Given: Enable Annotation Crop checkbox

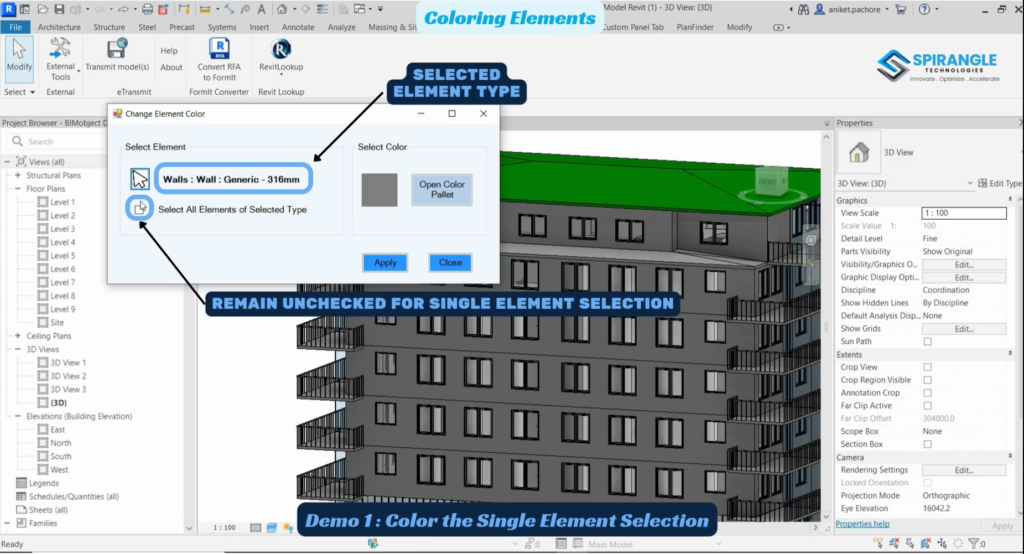Looking at the screenshot, I should point(927,393).
